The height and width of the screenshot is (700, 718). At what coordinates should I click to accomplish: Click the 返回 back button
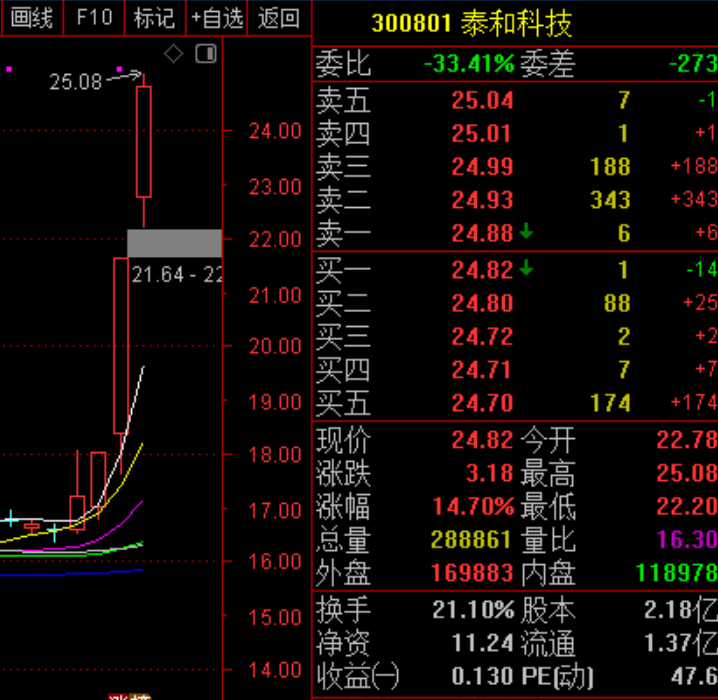coord(279,18)
